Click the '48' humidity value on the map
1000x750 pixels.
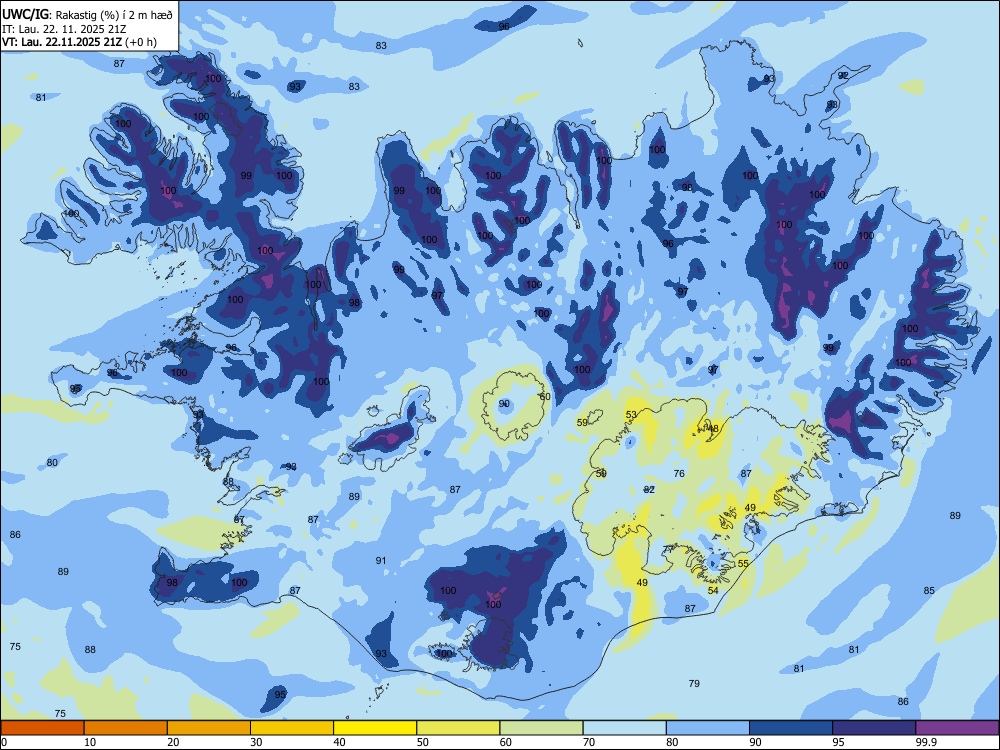coord(713,429)
